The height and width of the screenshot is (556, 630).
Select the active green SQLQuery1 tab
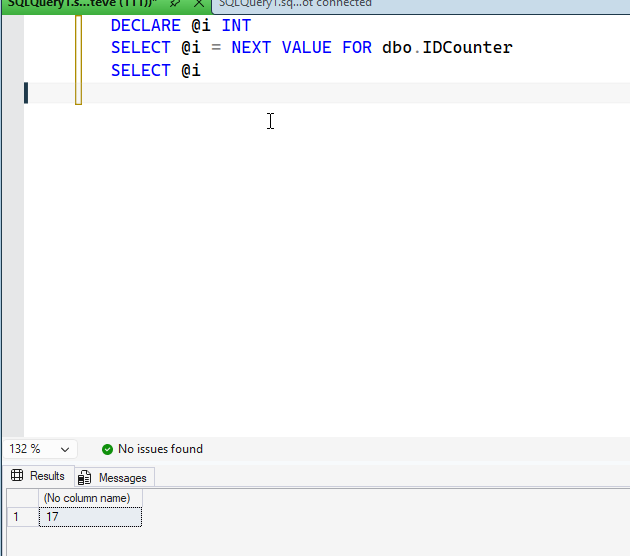[80, 4]
